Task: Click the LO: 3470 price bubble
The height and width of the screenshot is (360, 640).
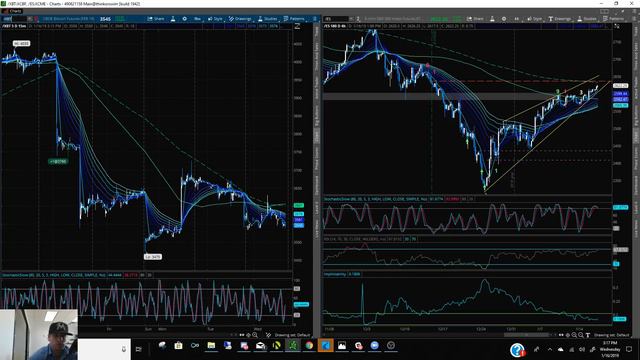Action: point(153,257)
